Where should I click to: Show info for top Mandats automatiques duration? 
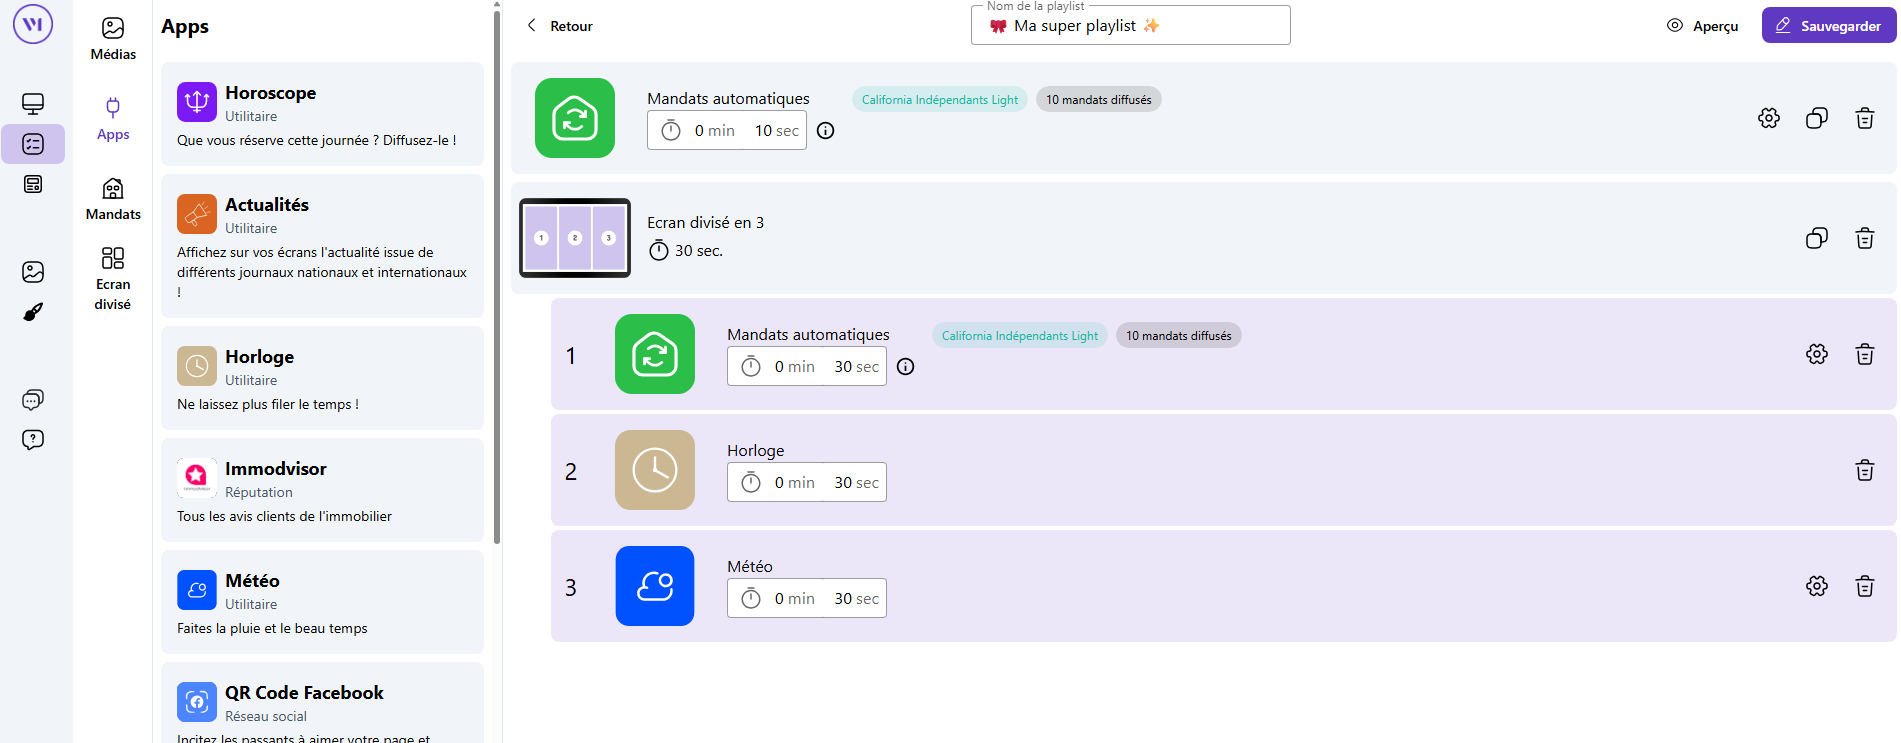coord(826,131)
